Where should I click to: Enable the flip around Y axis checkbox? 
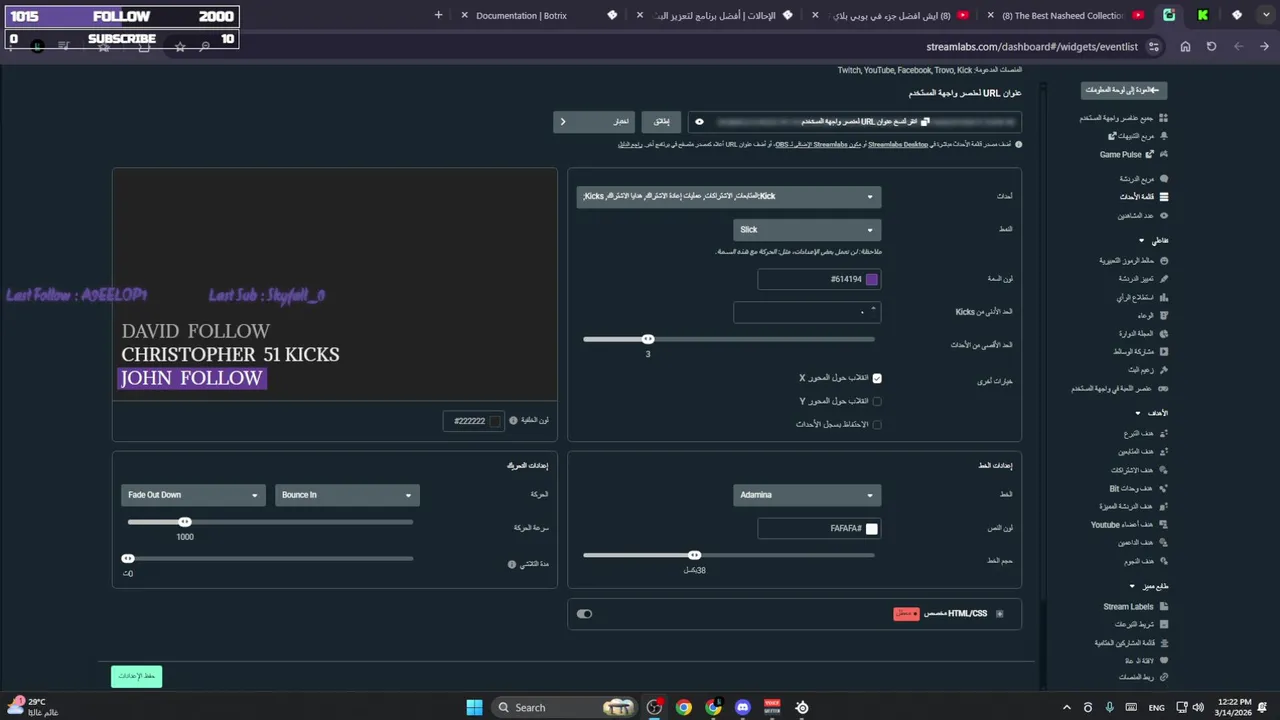click(877, 401)
